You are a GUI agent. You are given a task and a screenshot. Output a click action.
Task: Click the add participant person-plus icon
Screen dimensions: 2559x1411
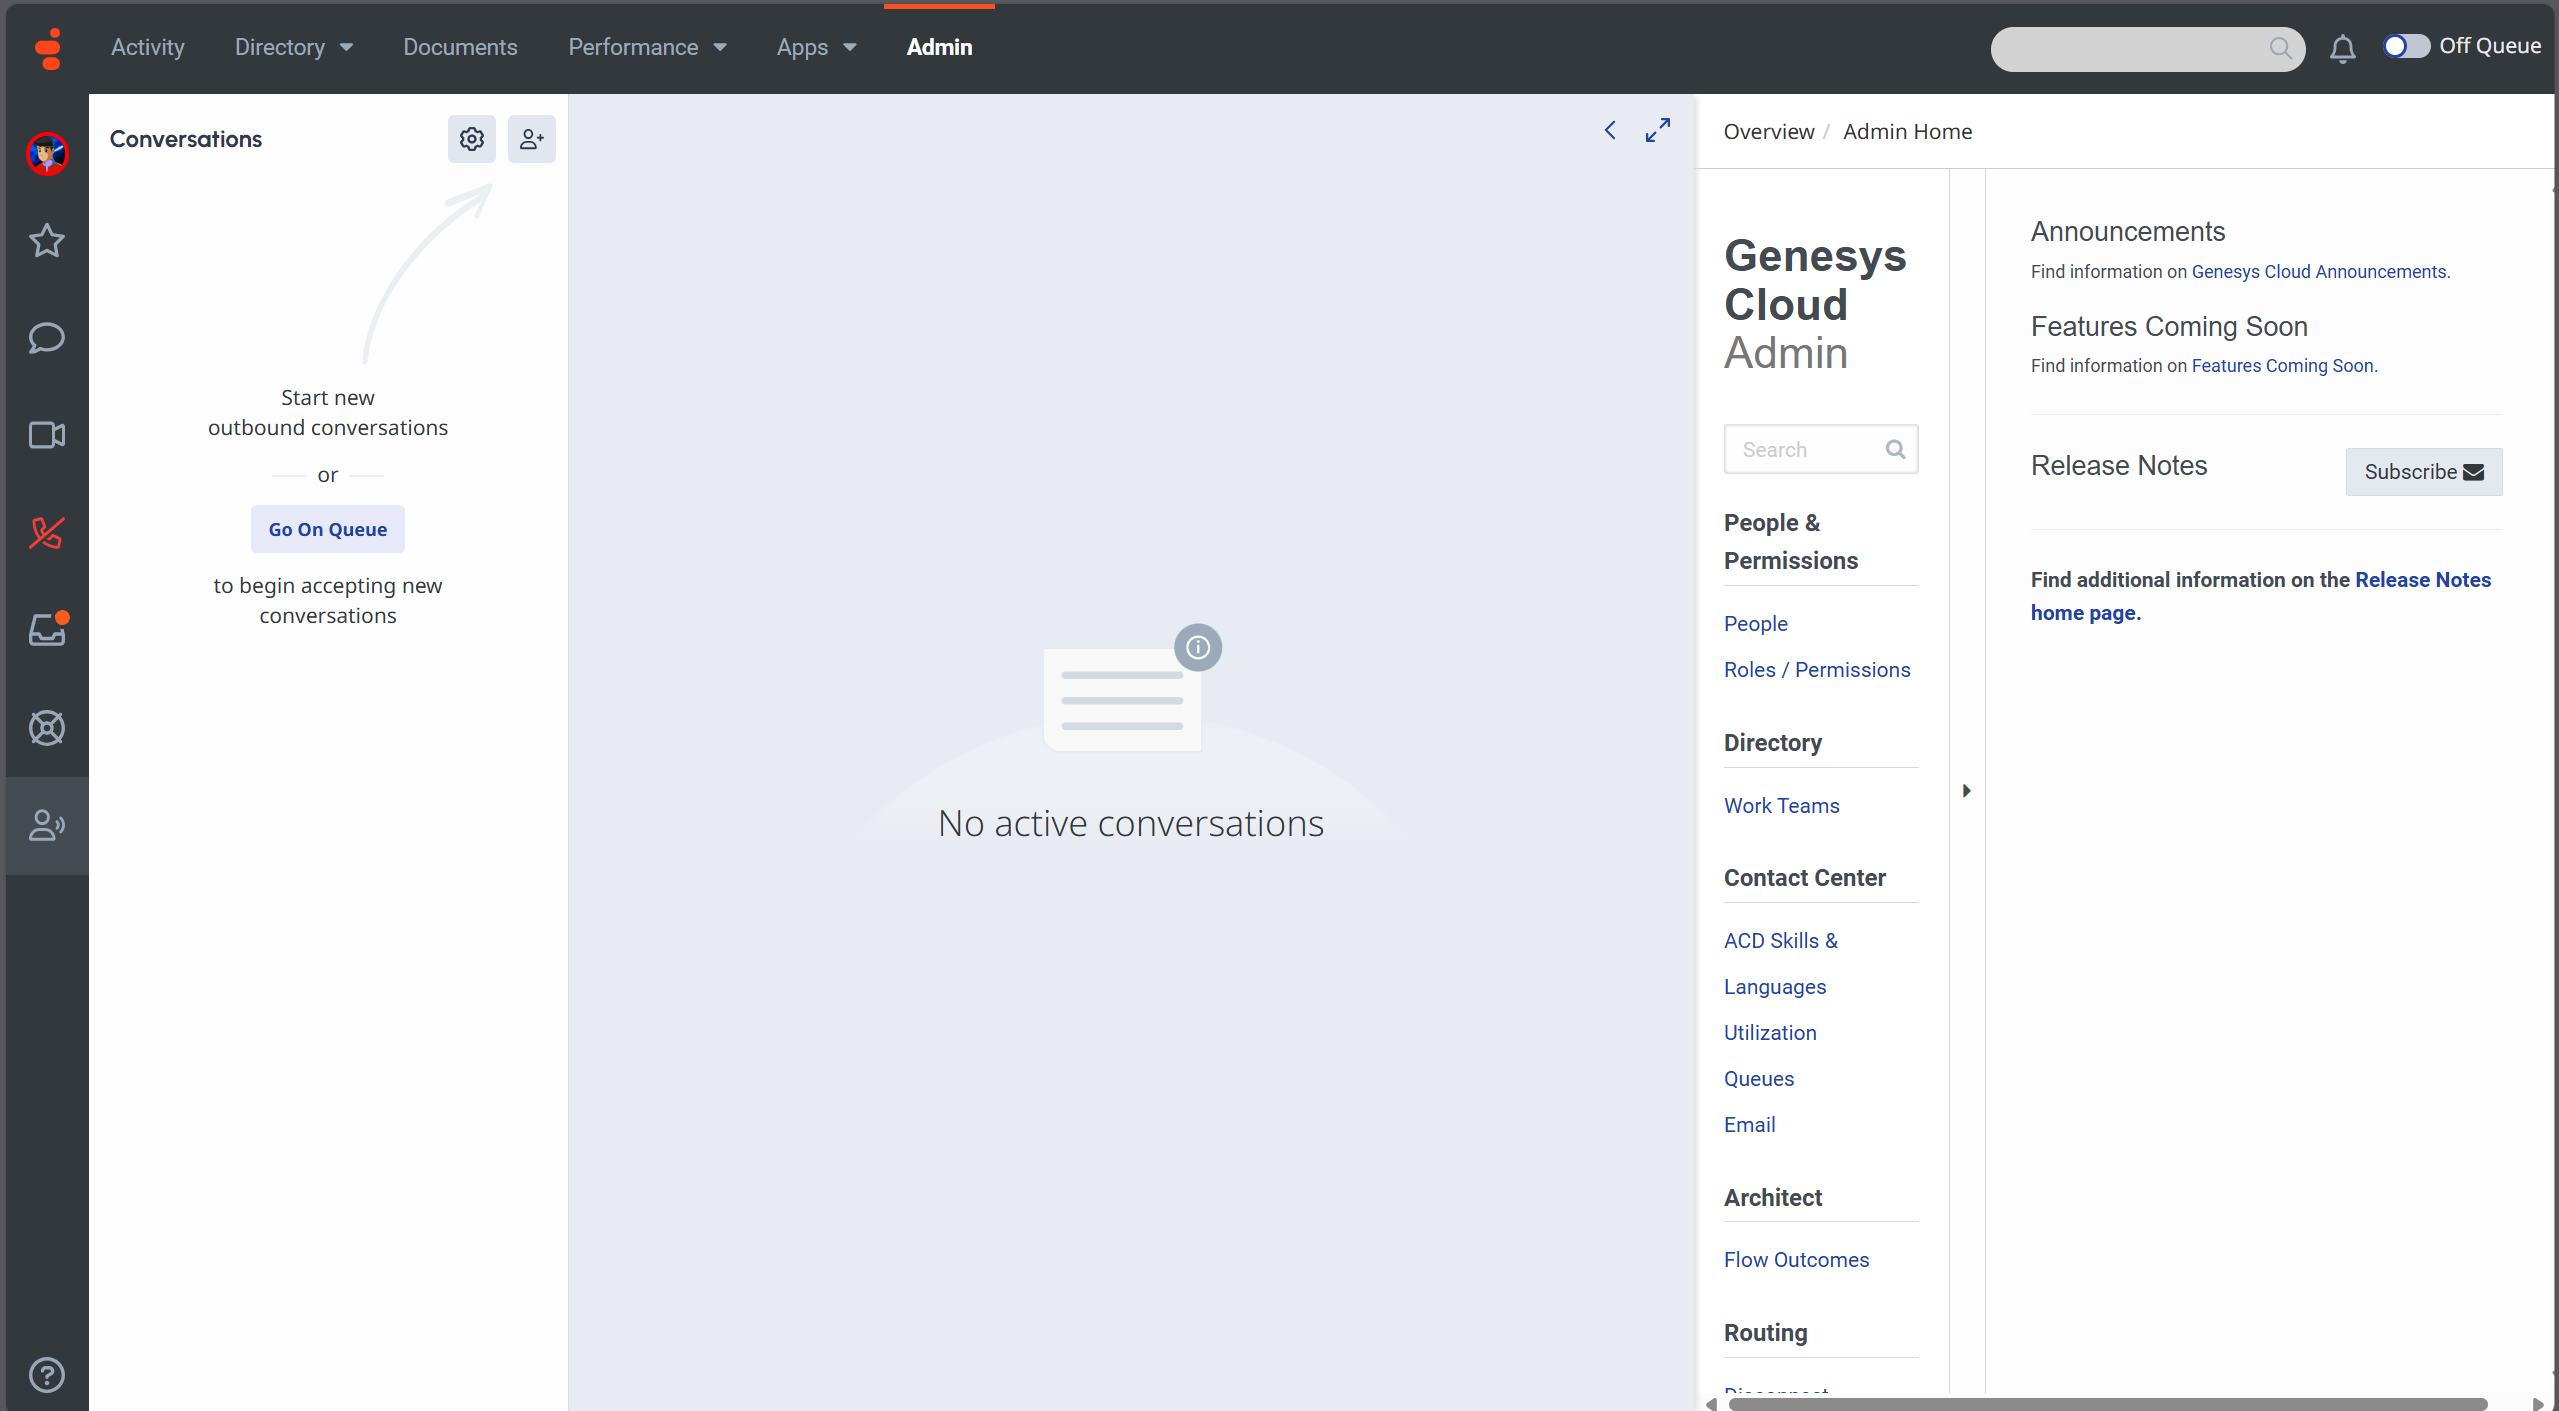(x=531, y=139)
